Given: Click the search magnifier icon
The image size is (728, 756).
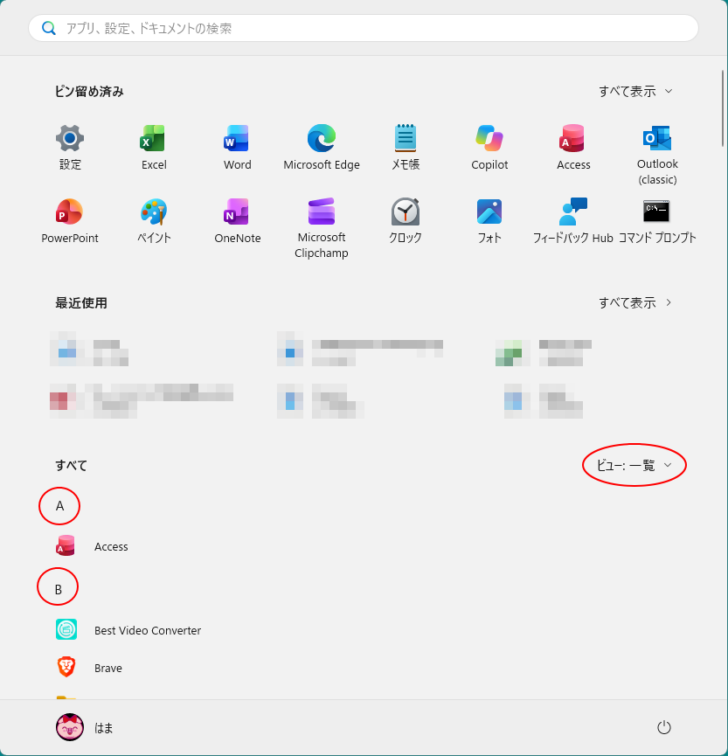Looking at the screenshot, I should [x=49, y=28].
